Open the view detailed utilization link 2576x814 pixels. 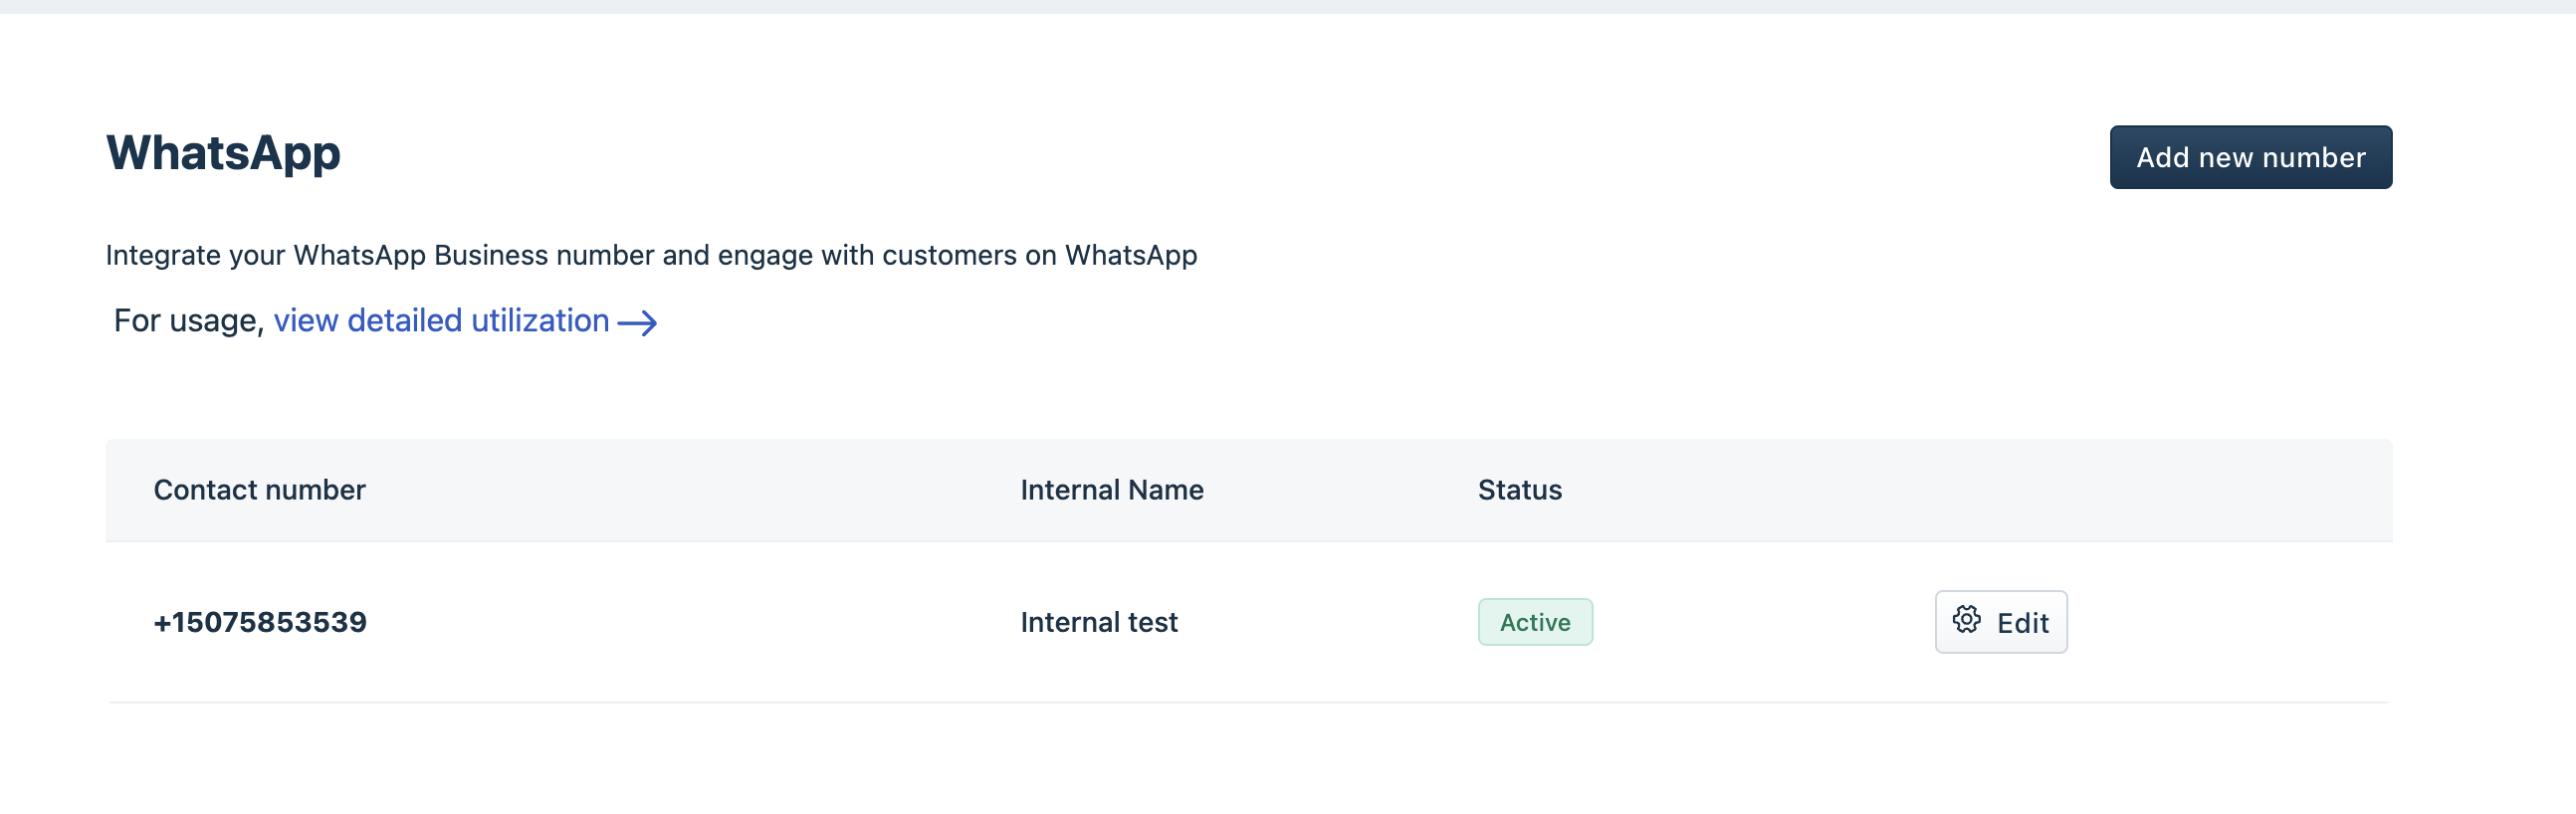[x=441, y=321]
